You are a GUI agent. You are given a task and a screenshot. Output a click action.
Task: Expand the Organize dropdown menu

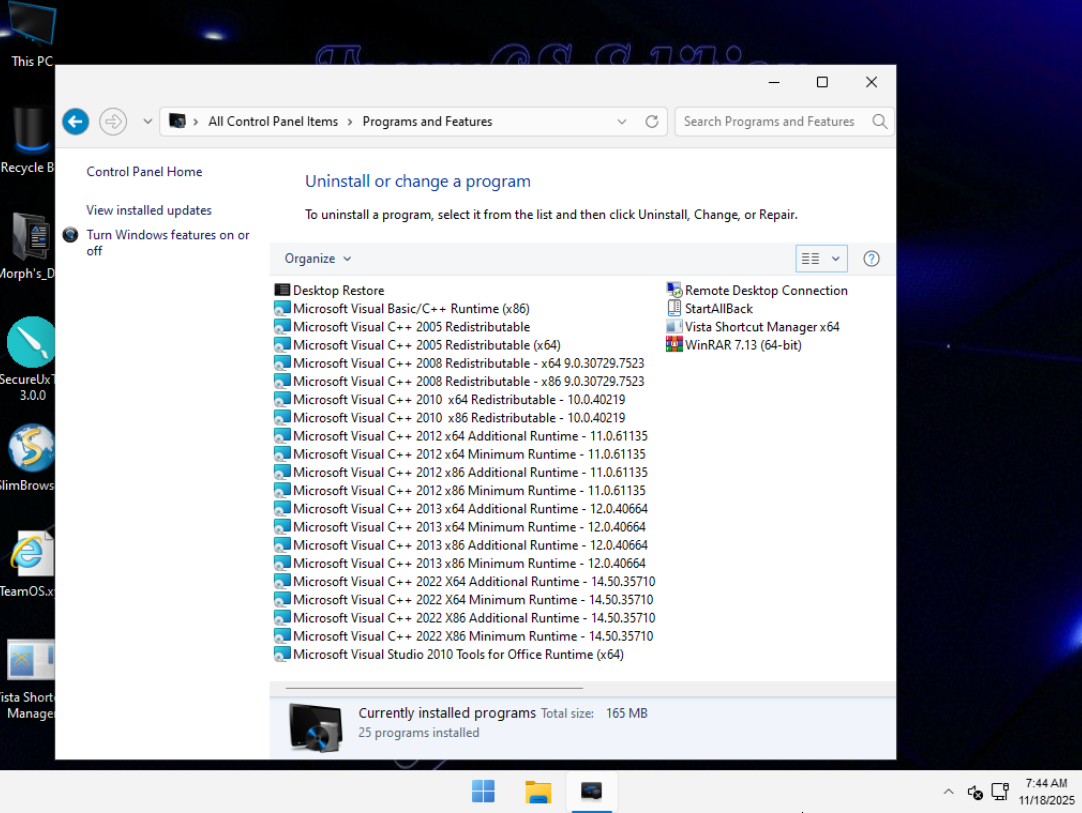tap(318, 259)
